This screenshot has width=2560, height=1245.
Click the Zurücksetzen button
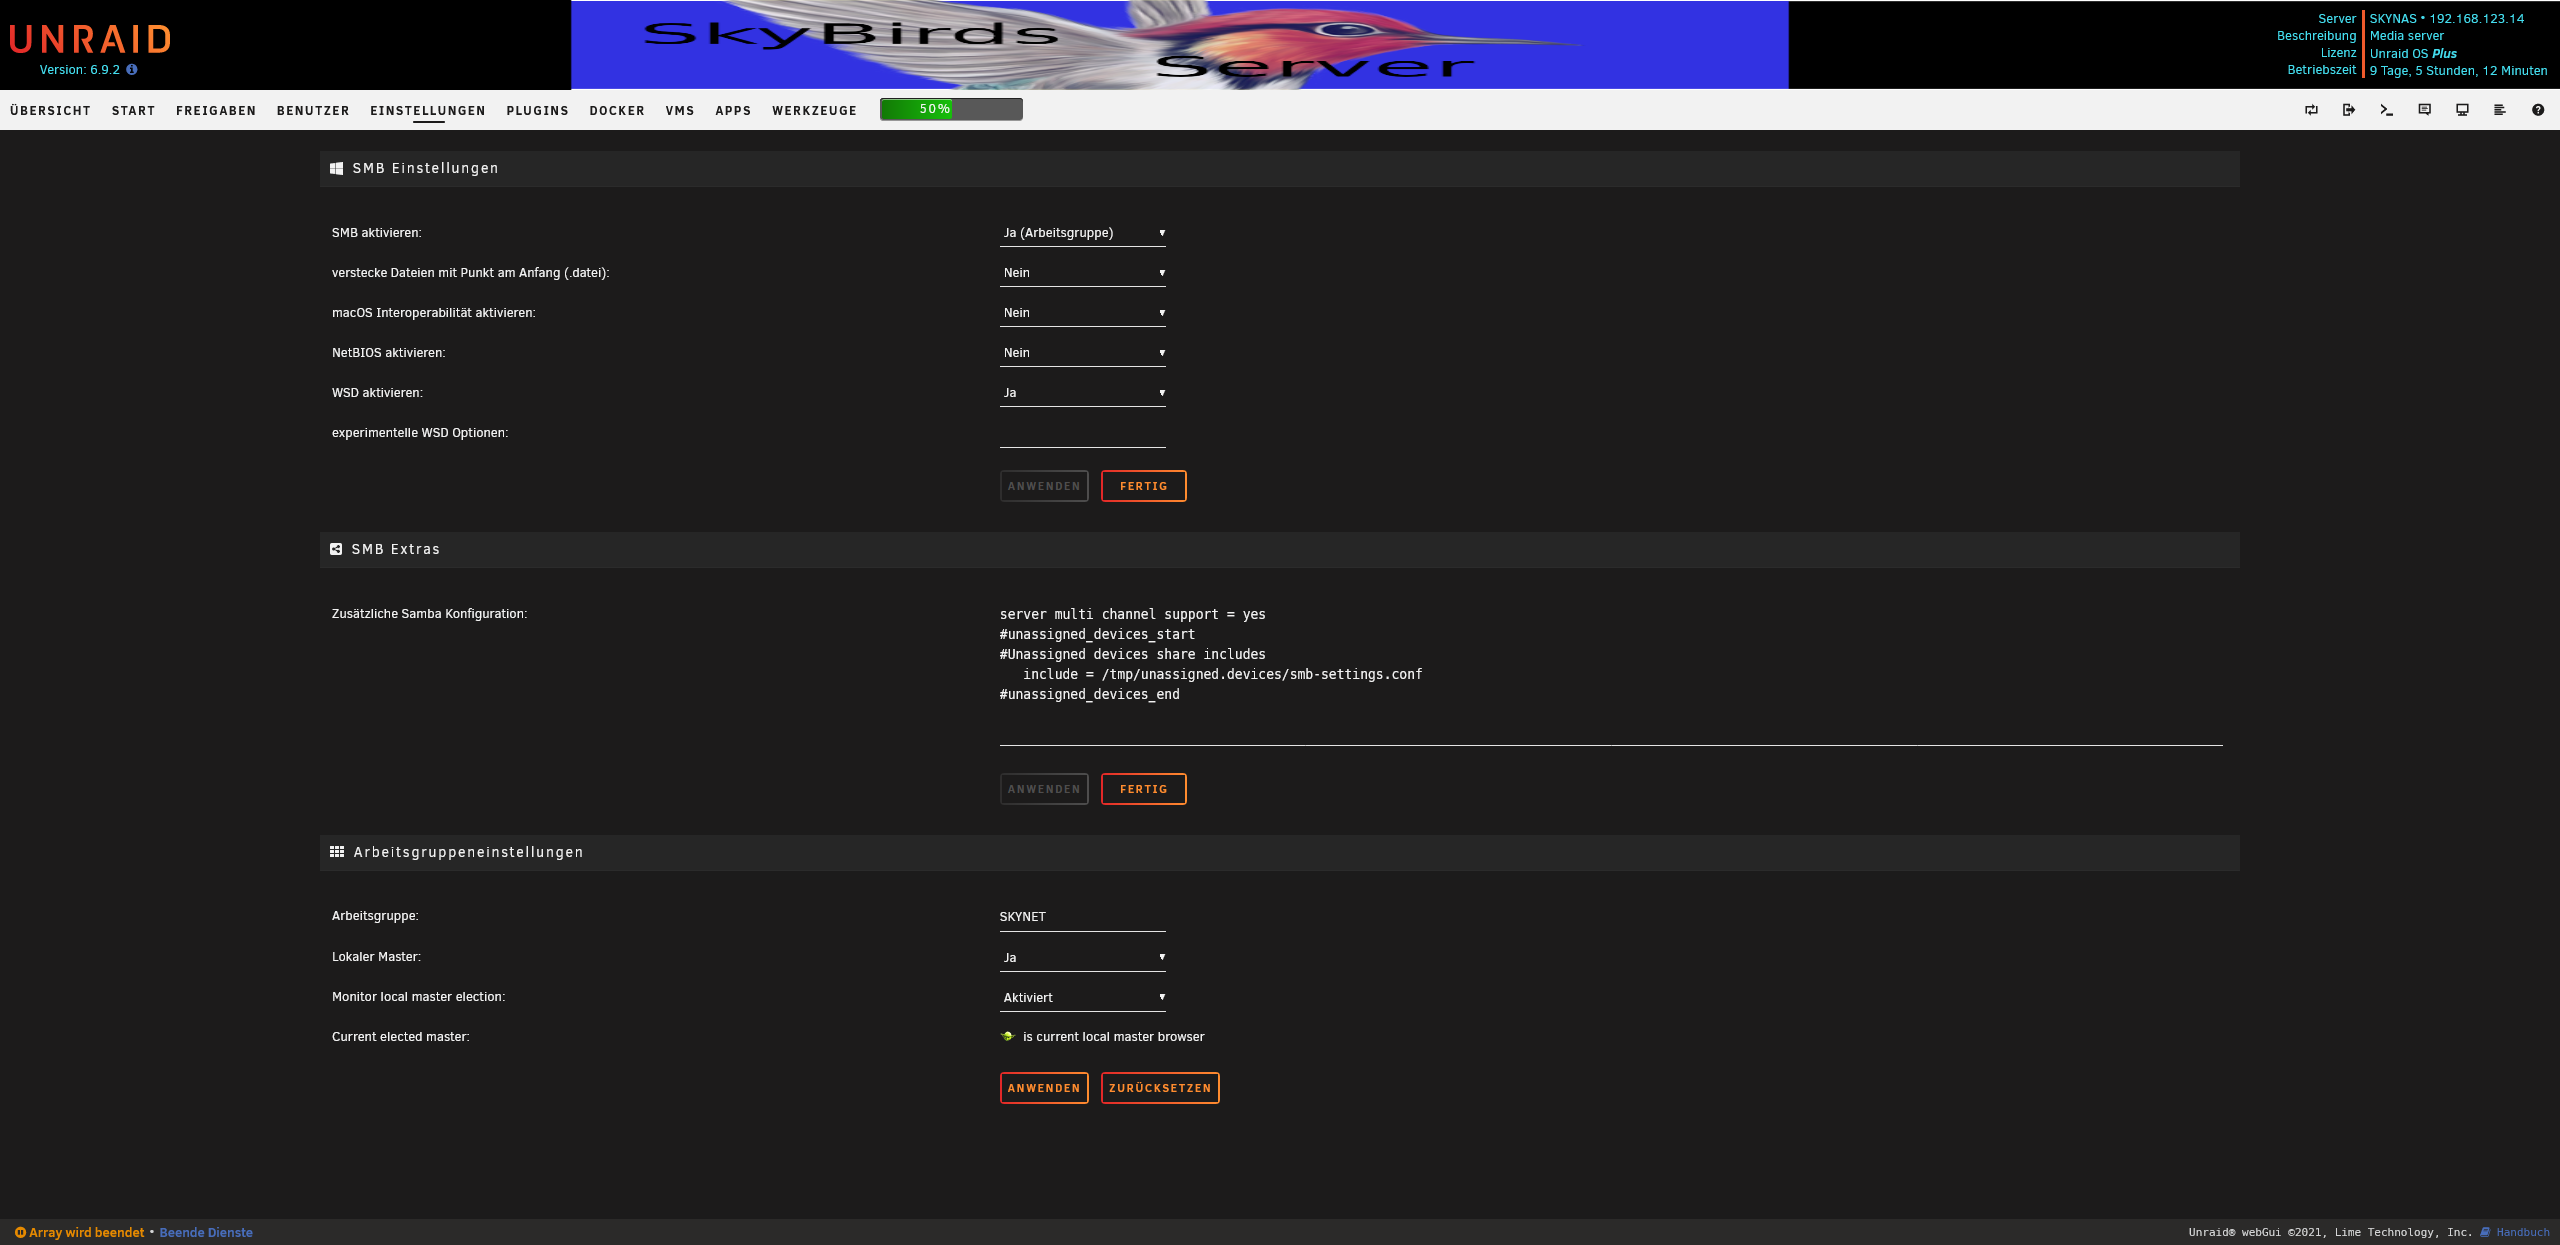point(1160,1088)
